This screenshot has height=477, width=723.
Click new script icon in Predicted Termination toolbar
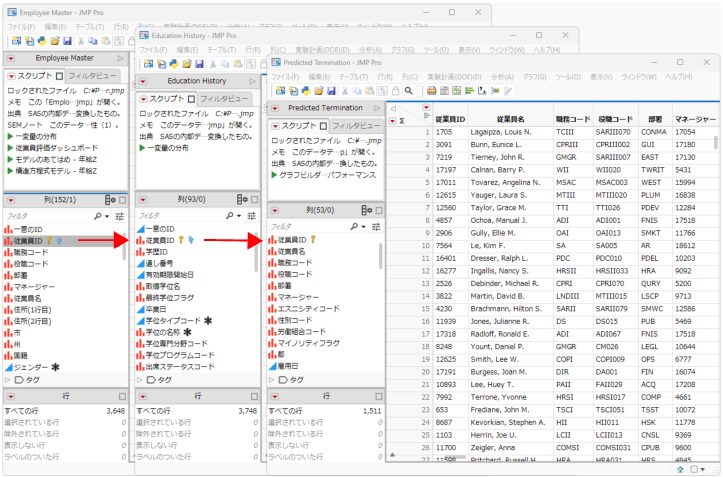(x=293, y=91)
